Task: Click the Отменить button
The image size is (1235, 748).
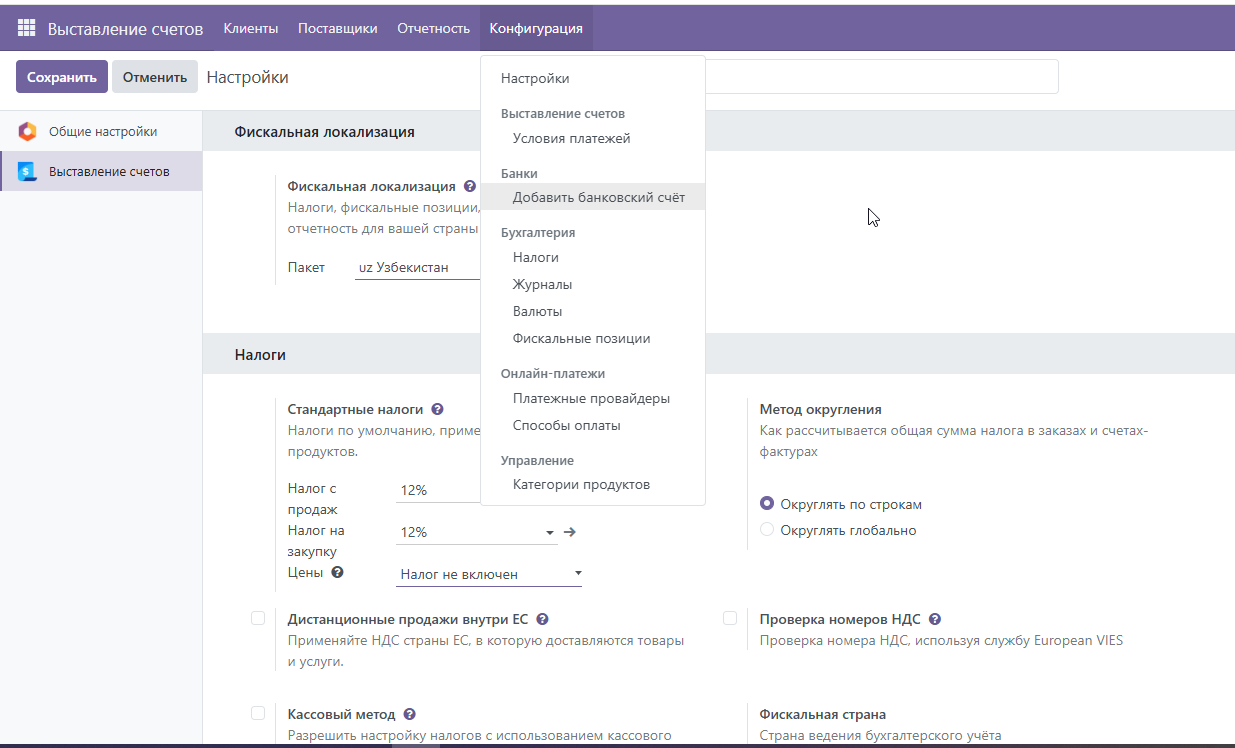Action: click(x=155, y=77)
